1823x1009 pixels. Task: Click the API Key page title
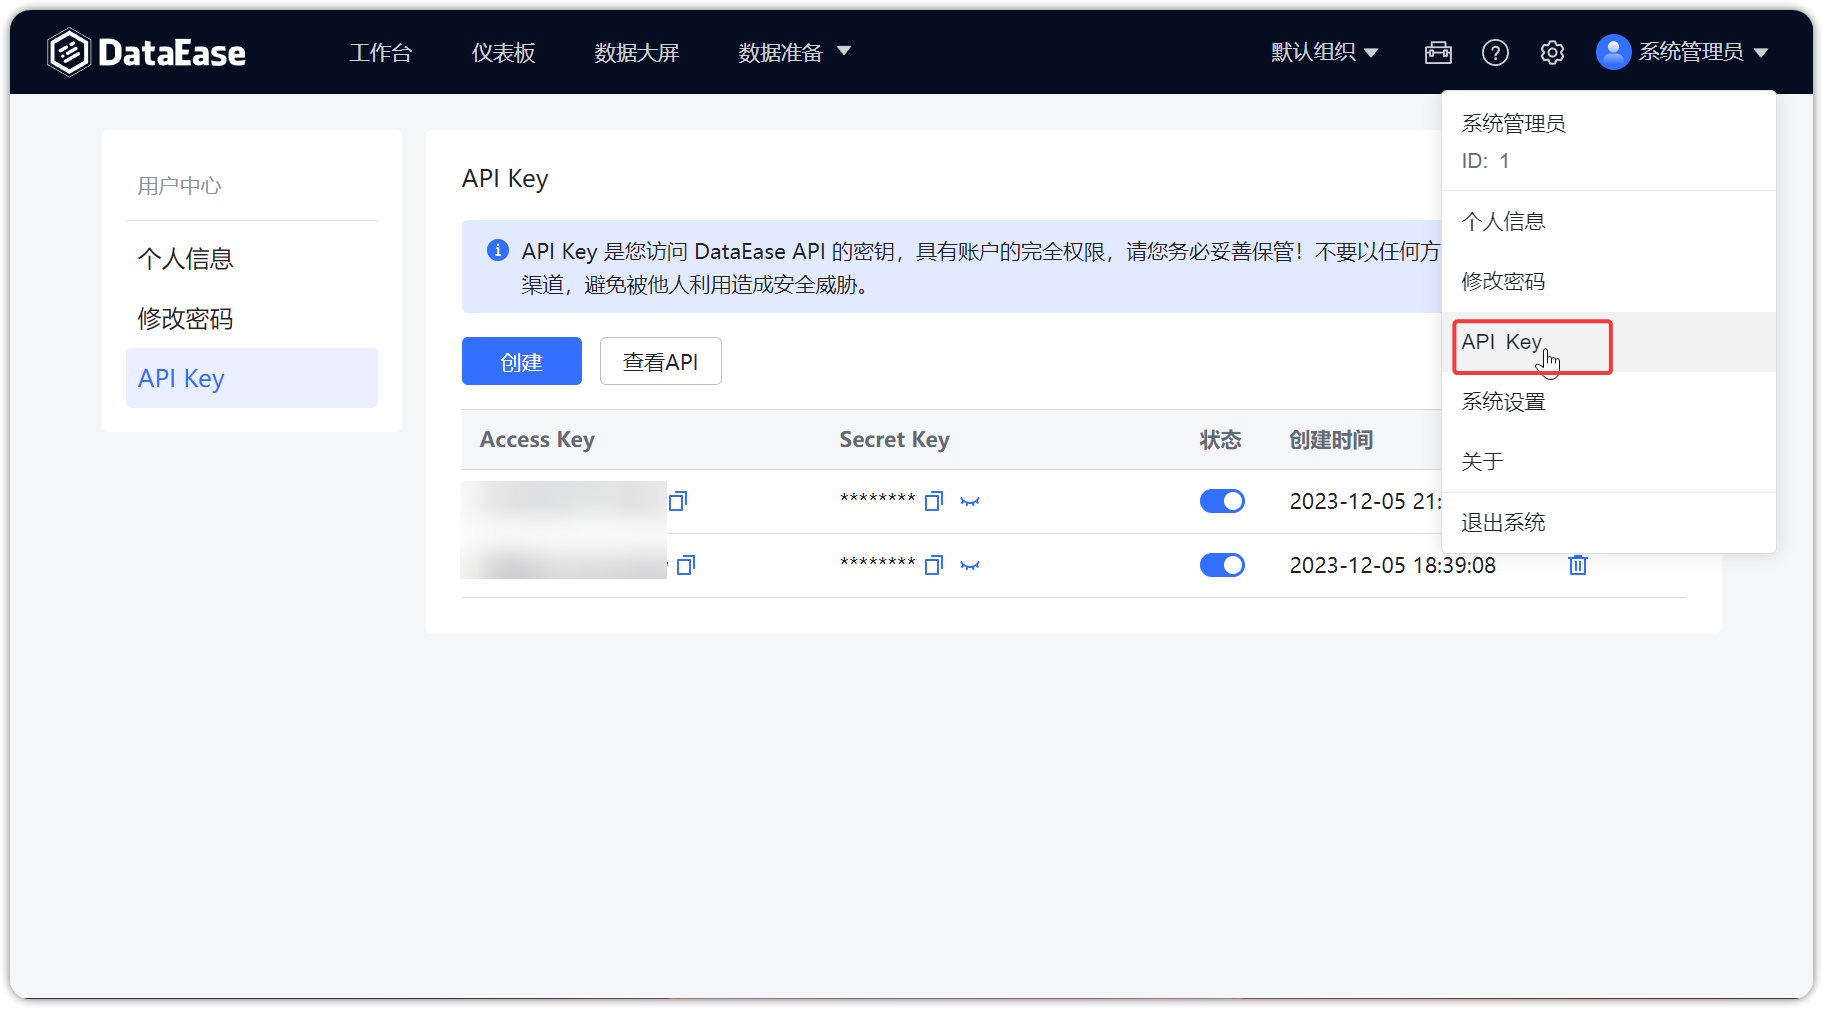coord(505,179)
